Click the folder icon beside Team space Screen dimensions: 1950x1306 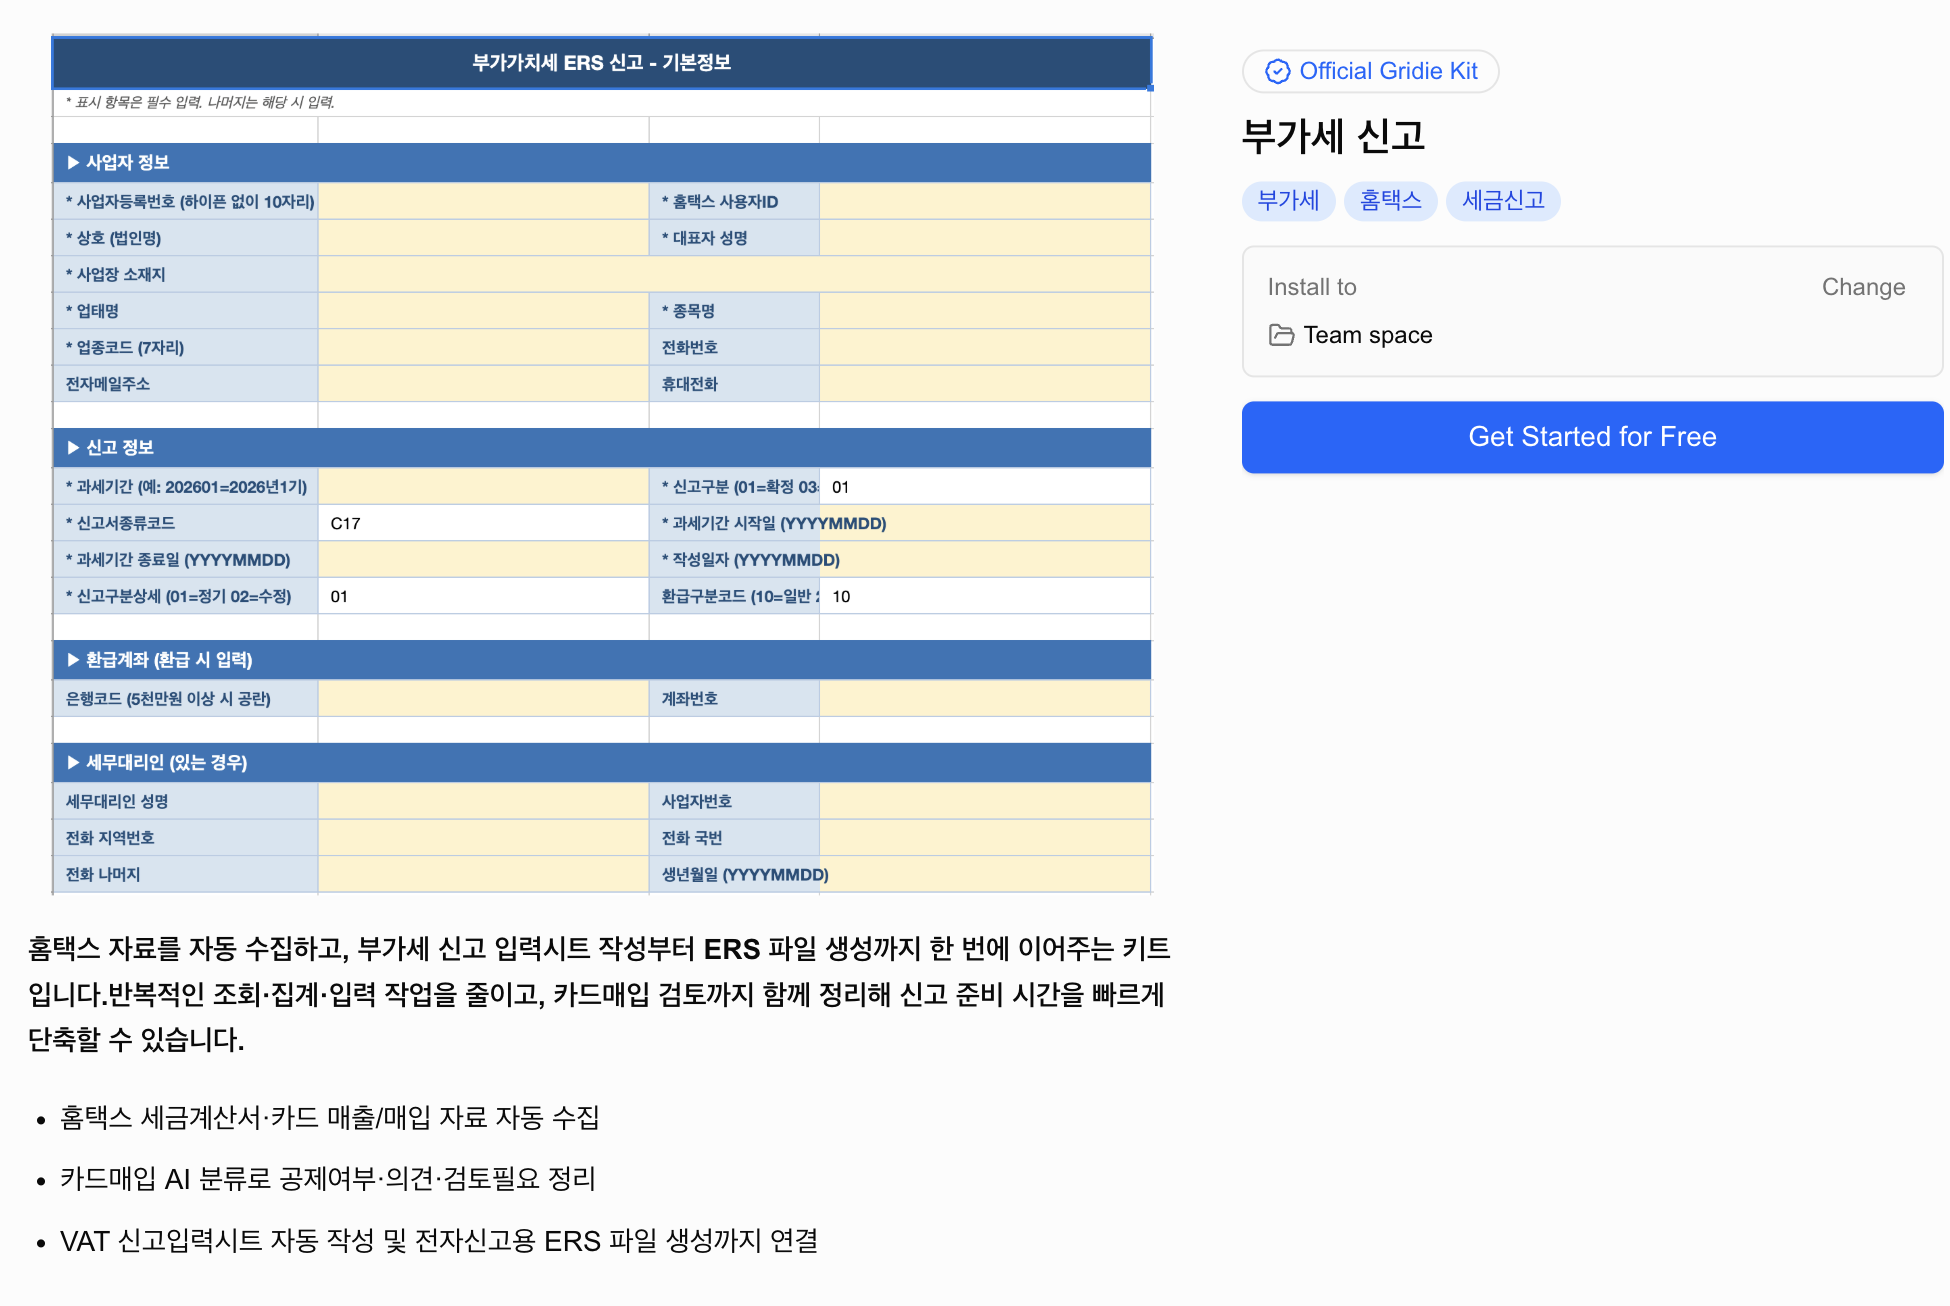tap(1281, 335)
